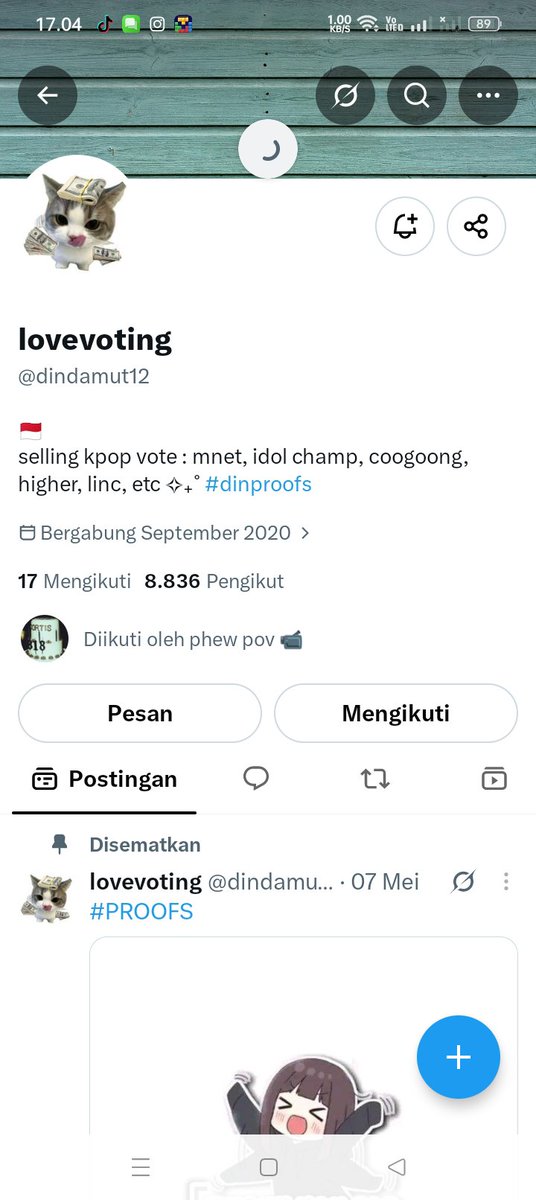Expand the Bergabung September 2020 chevron
The width and height of the screenshot is (536, 1200).
tap(305, 533)
